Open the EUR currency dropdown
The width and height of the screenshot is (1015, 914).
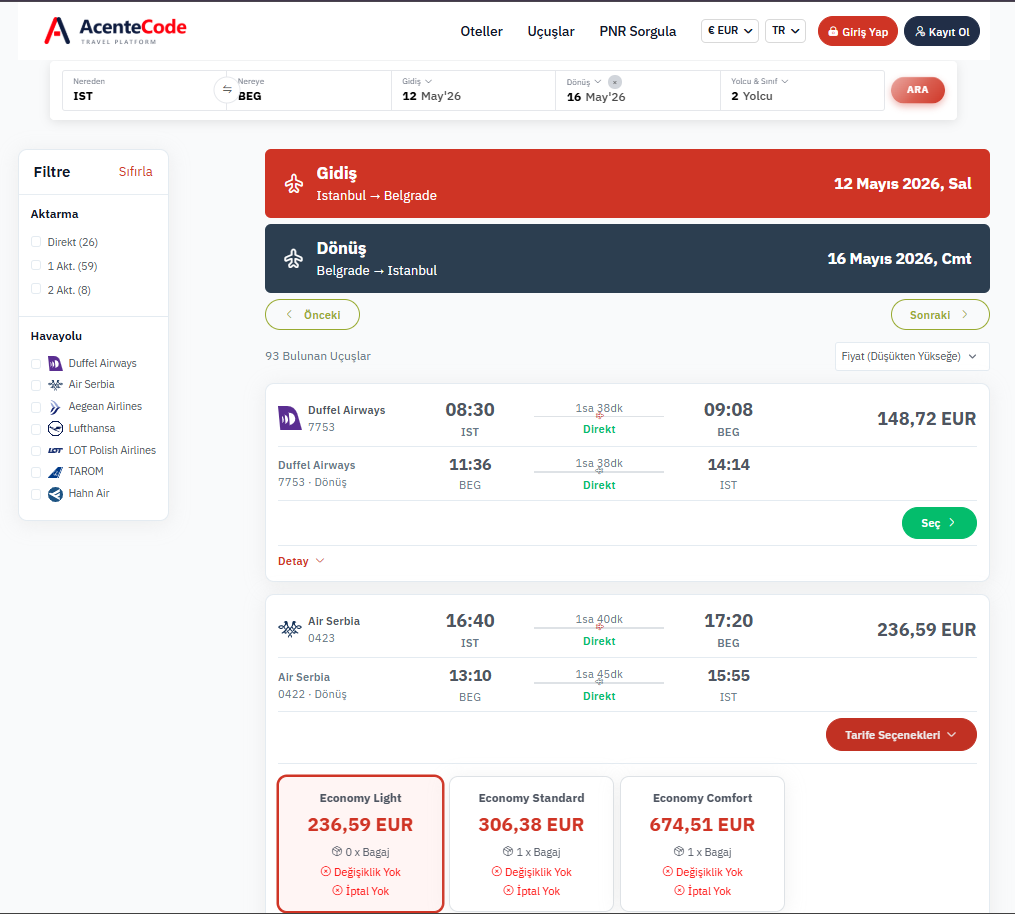(729, 31)
